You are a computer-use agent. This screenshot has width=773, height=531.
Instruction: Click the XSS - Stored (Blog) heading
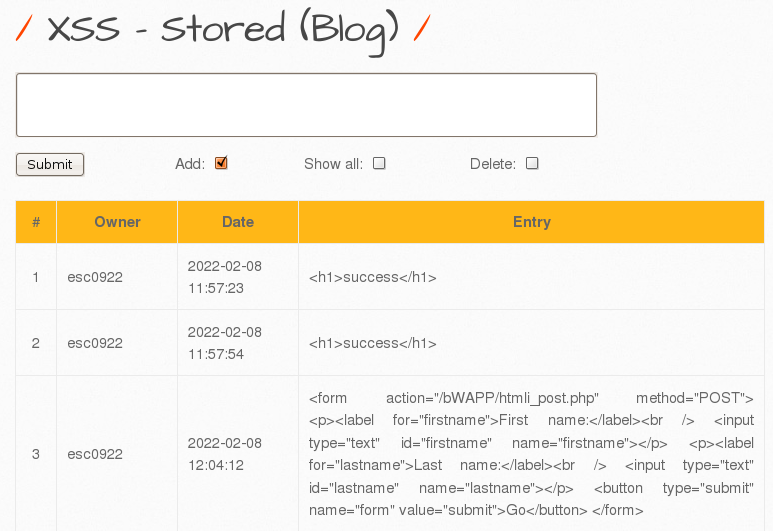click(223, 31)
